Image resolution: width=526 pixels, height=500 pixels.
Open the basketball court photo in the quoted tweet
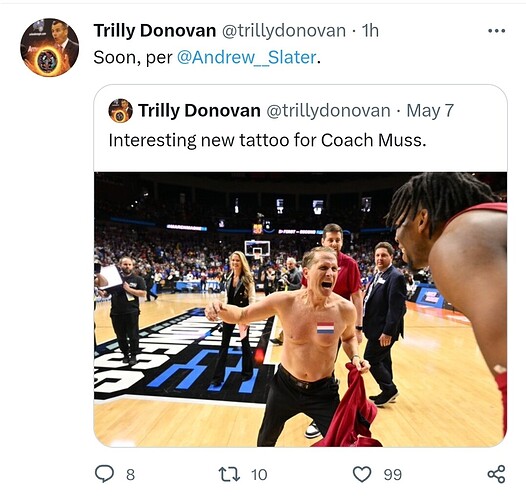[301, 309]
